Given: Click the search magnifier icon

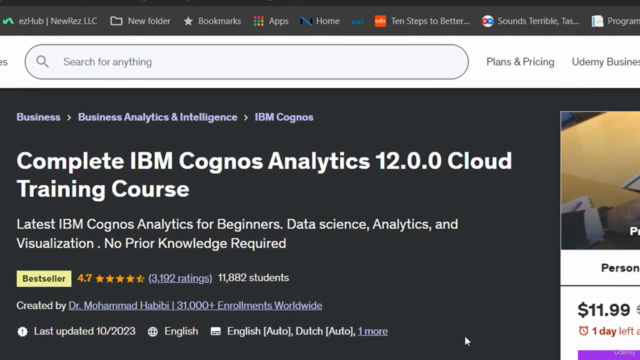Looking at the screenshot, I should point(42,62).
